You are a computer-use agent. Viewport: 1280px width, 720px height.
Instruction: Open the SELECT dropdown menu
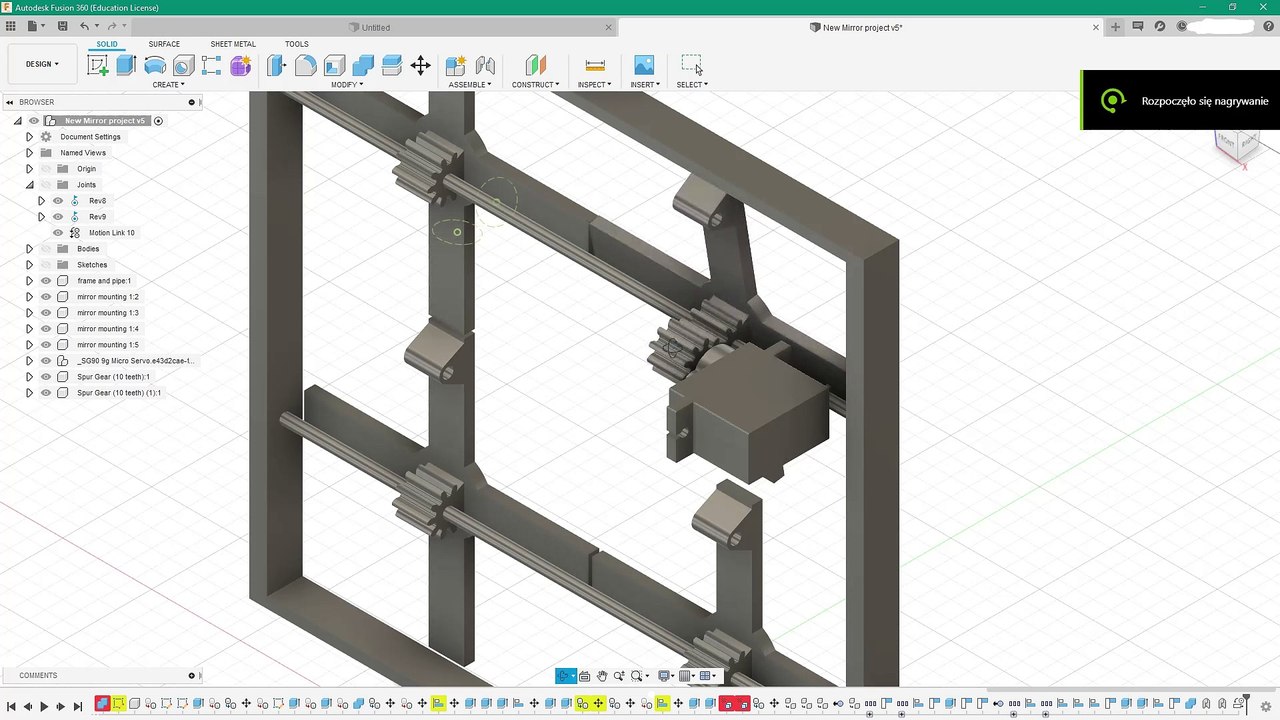point(692,85)
